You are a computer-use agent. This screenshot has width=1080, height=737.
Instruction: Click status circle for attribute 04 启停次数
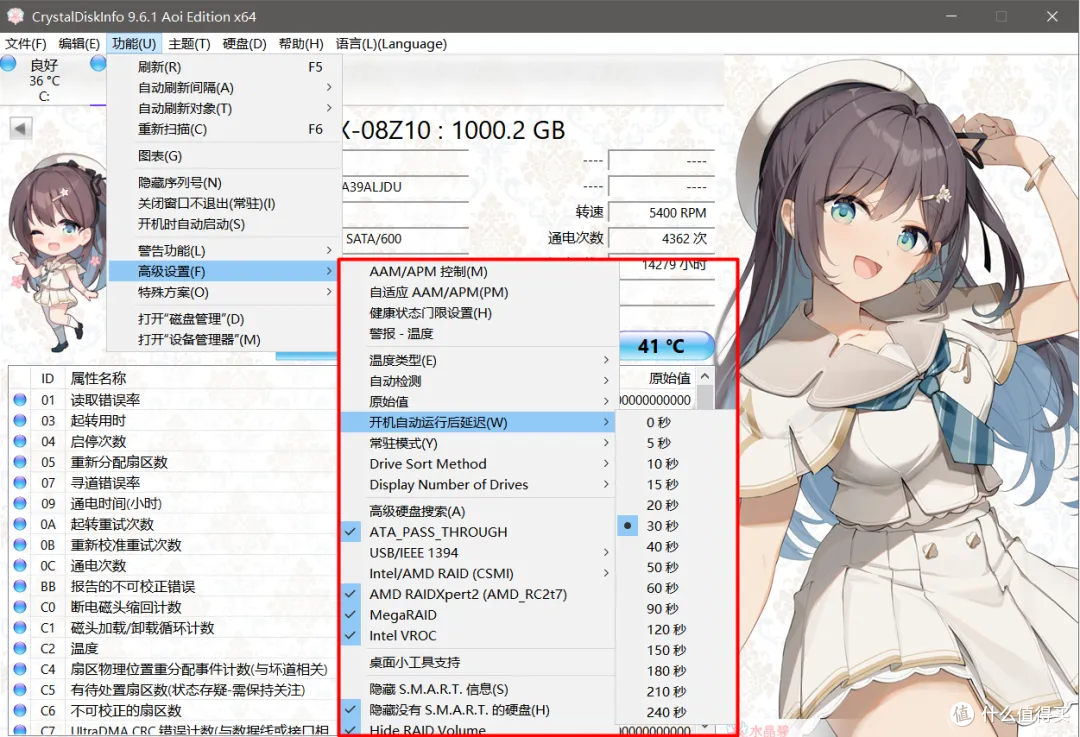pyautogui.click(x=20, y=441)
